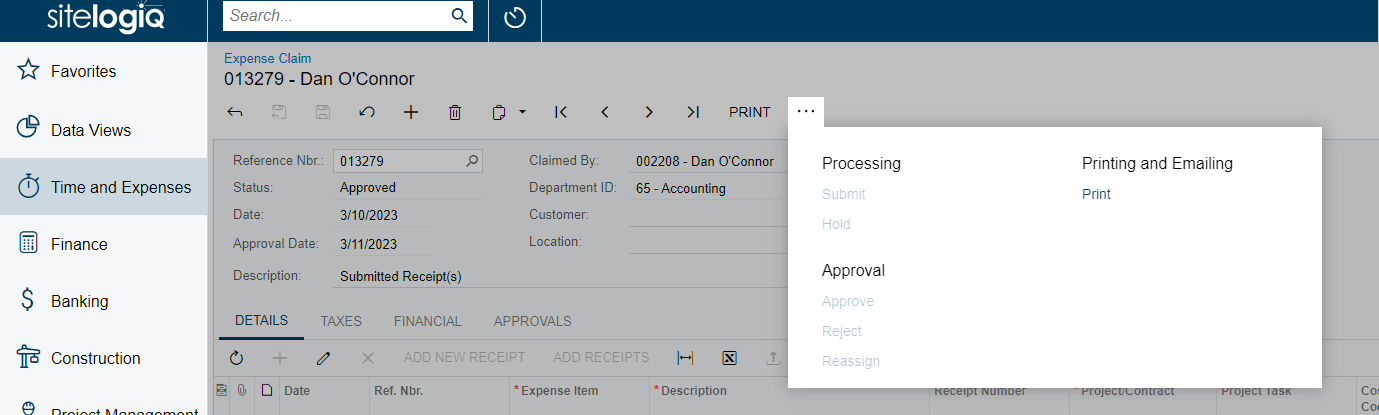Click the Finance calculator icon
The image size is (1379, 415).
(29, 243)
